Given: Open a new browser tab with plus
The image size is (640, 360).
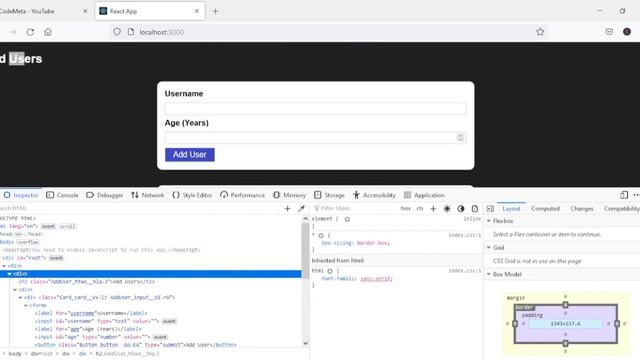Looking at the screenshot, I should [x=215, y=11].
